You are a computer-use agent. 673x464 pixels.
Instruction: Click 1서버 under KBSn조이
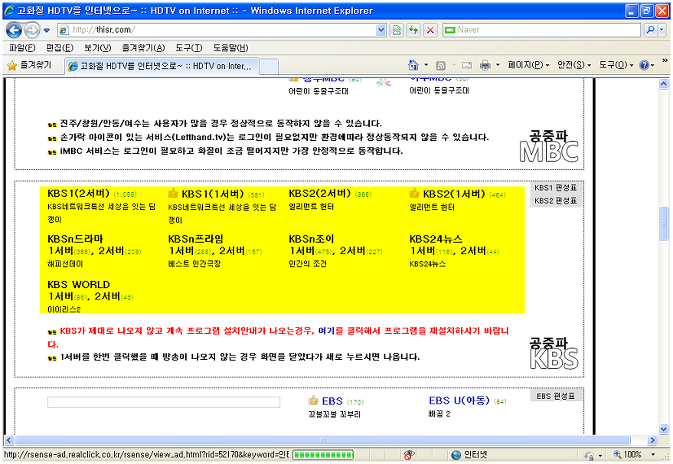(302, 251)
